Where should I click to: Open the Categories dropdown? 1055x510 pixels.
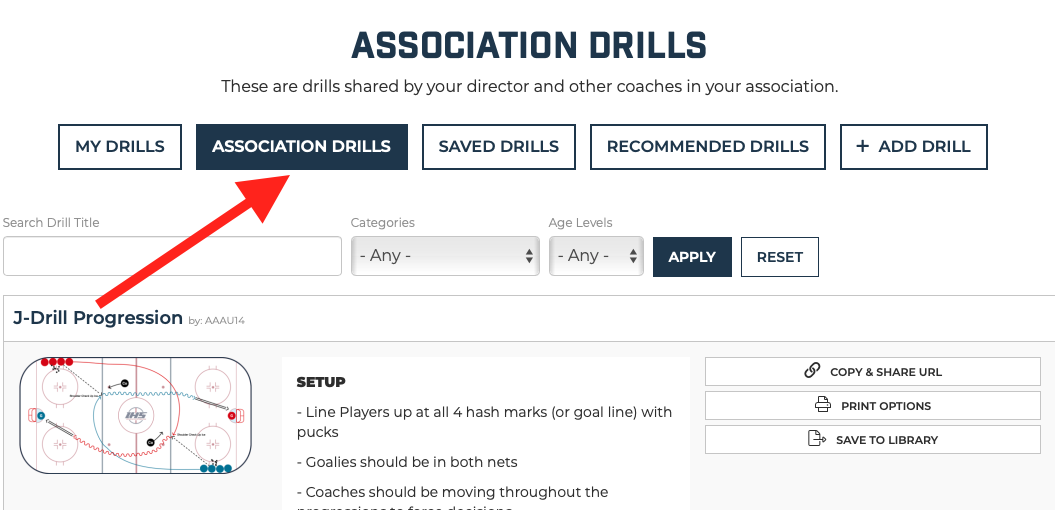pyautogui.click(x=445, y=256)
